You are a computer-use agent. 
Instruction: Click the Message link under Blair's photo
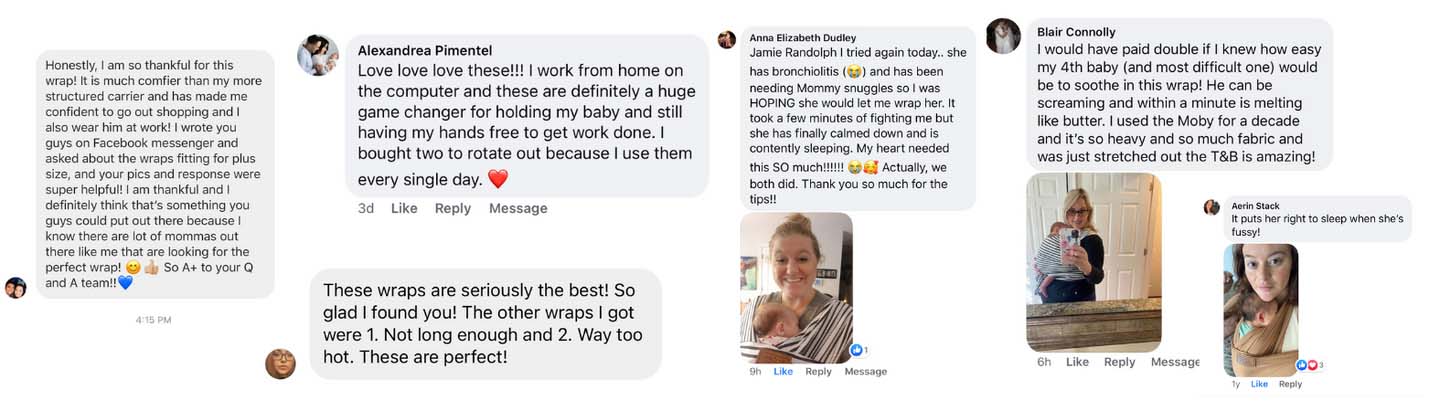(x=1174, y=362)
